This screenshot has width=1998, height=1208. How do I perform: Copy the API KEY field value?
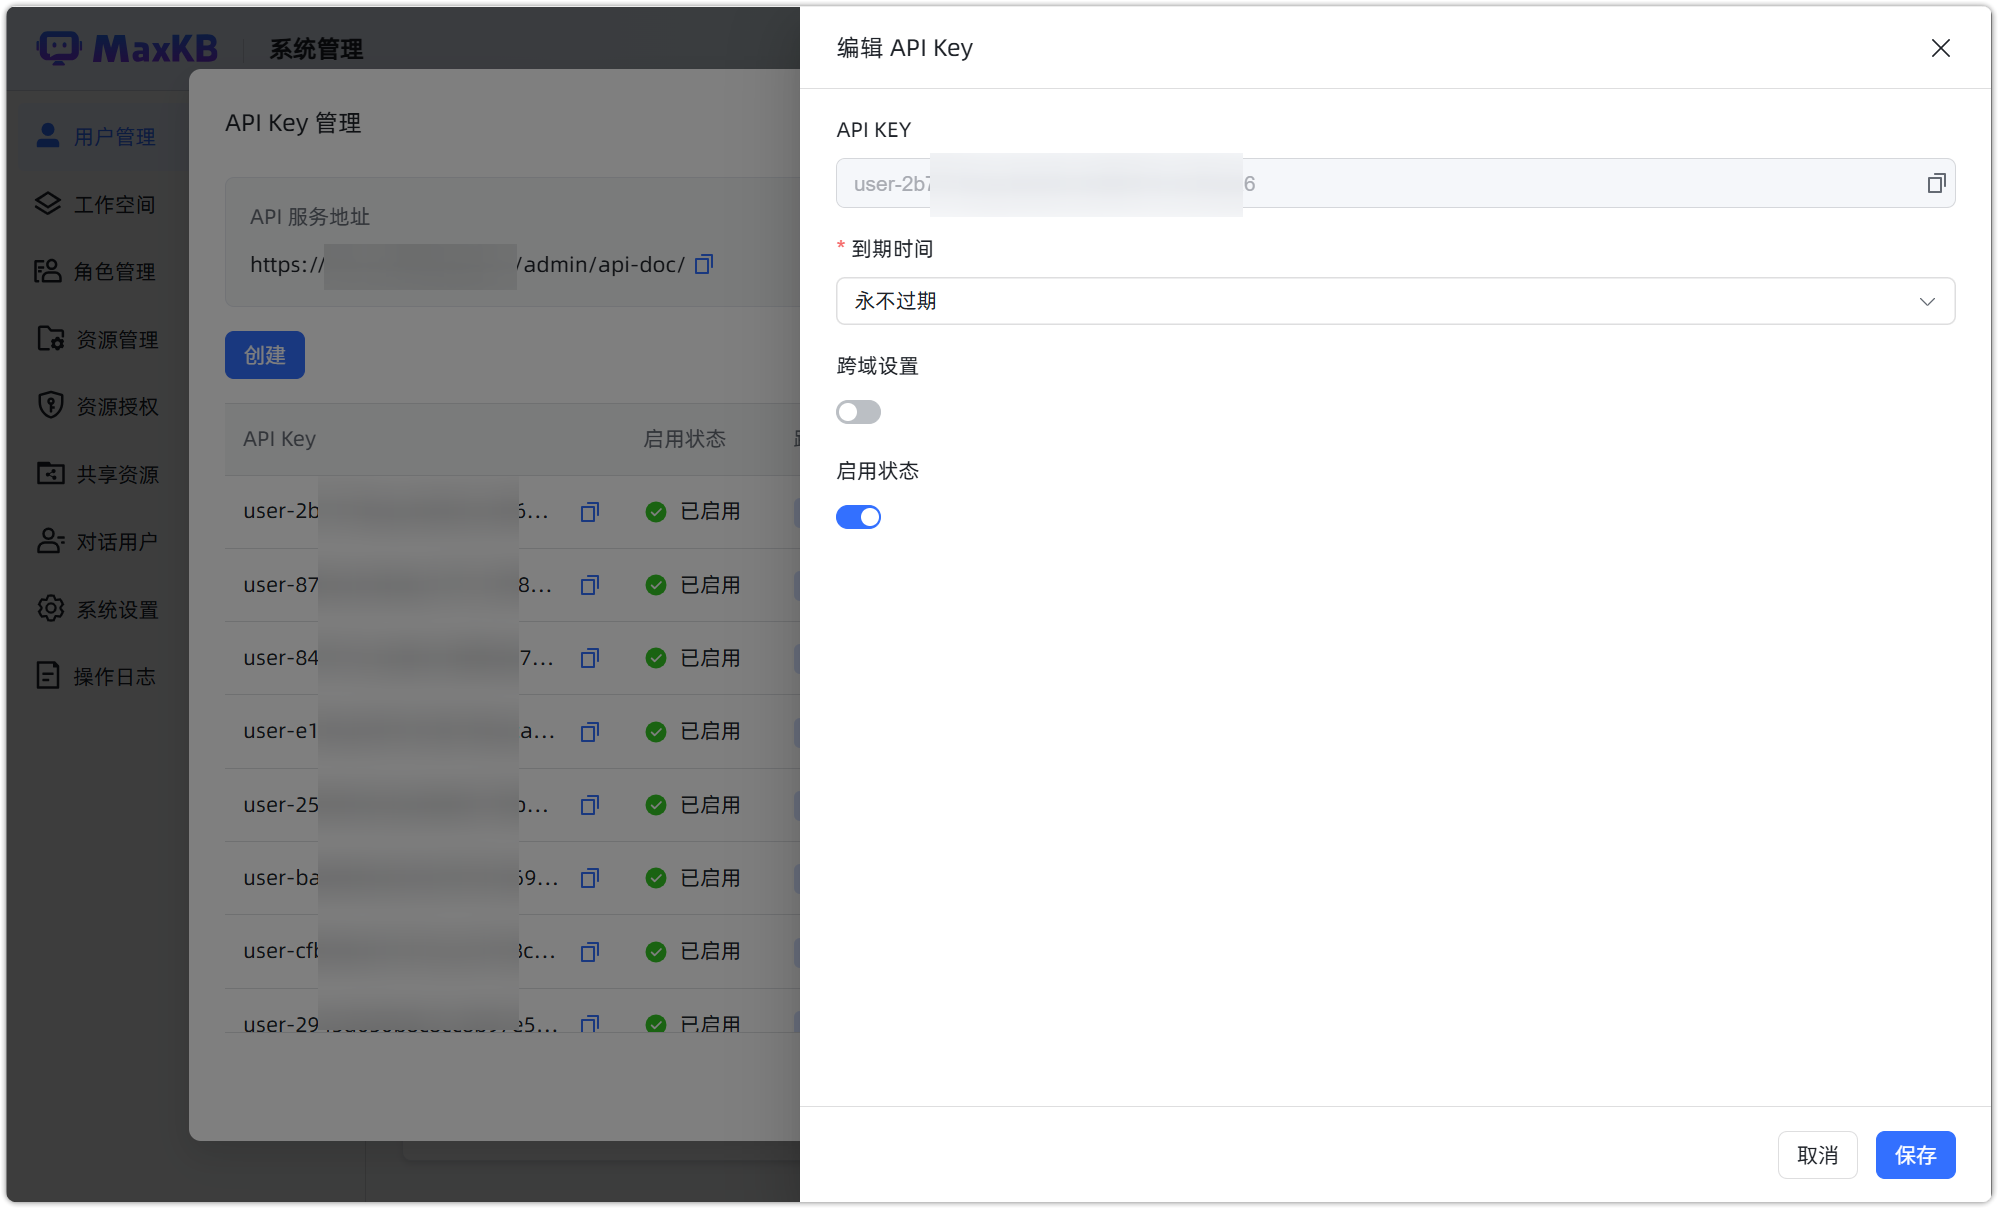(x=1936, y=183)
